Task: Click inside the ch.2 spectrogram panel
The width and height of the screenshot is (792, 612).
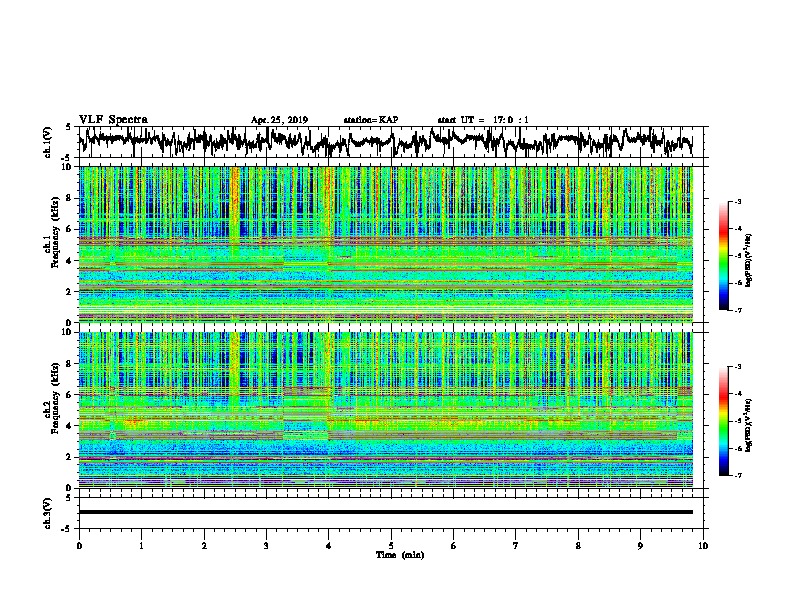Action: [x=385, y=410]
